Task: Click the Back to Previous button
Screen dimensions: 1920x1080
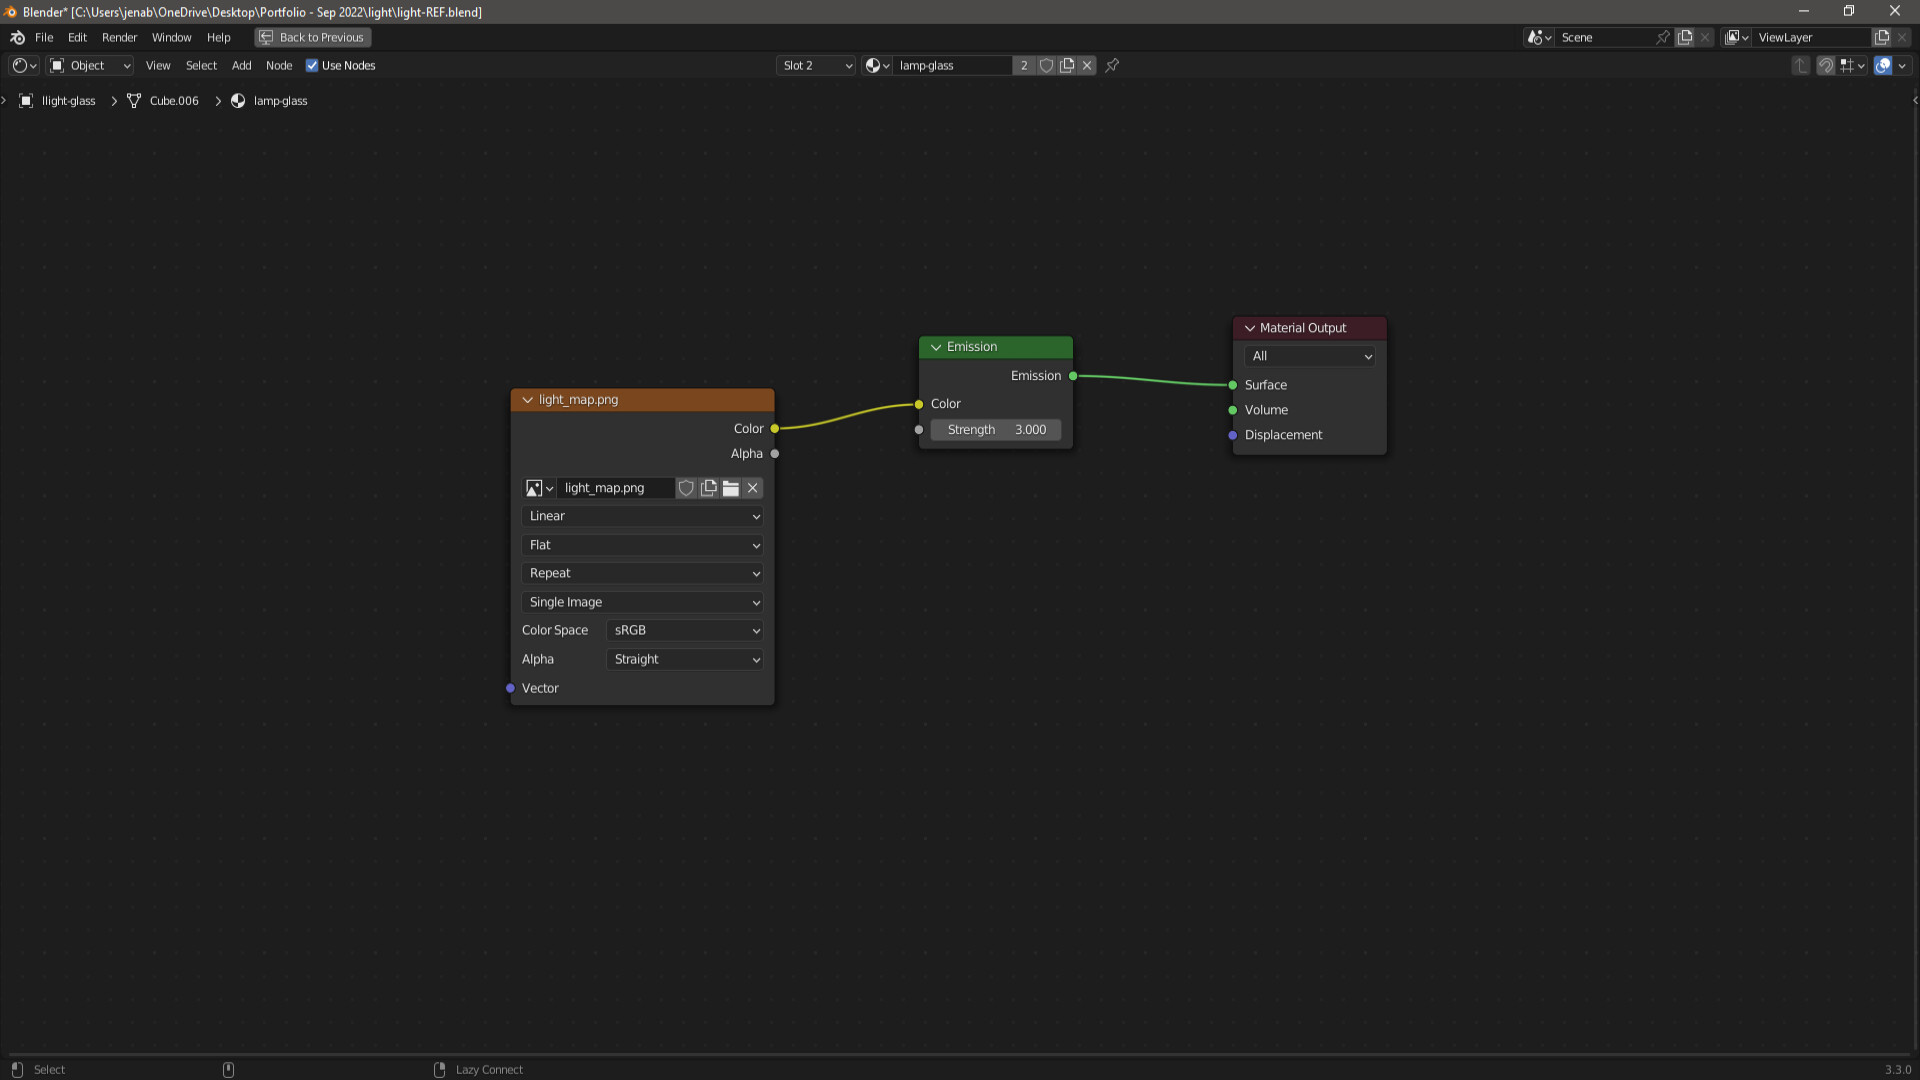Action: point(313,38)
